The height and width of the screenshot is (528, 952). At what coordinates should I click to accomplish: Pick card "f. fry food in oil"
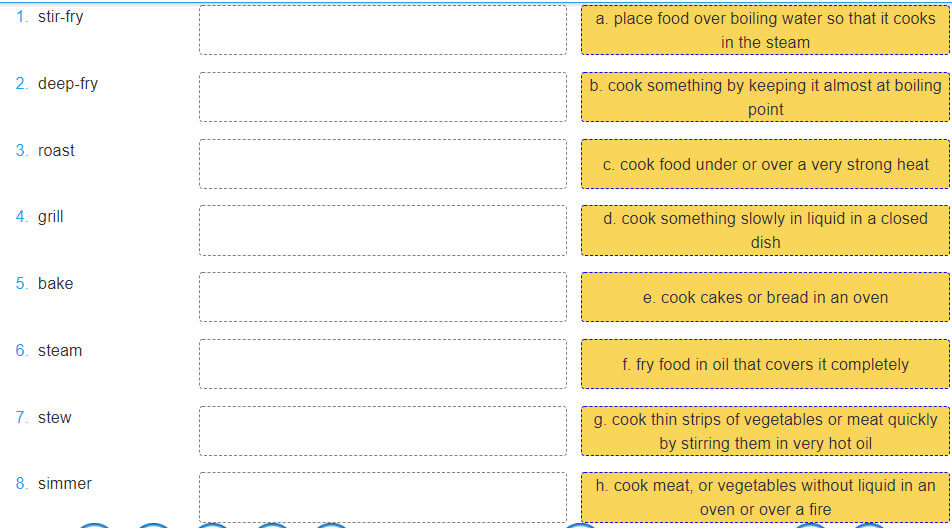(765, 364)
